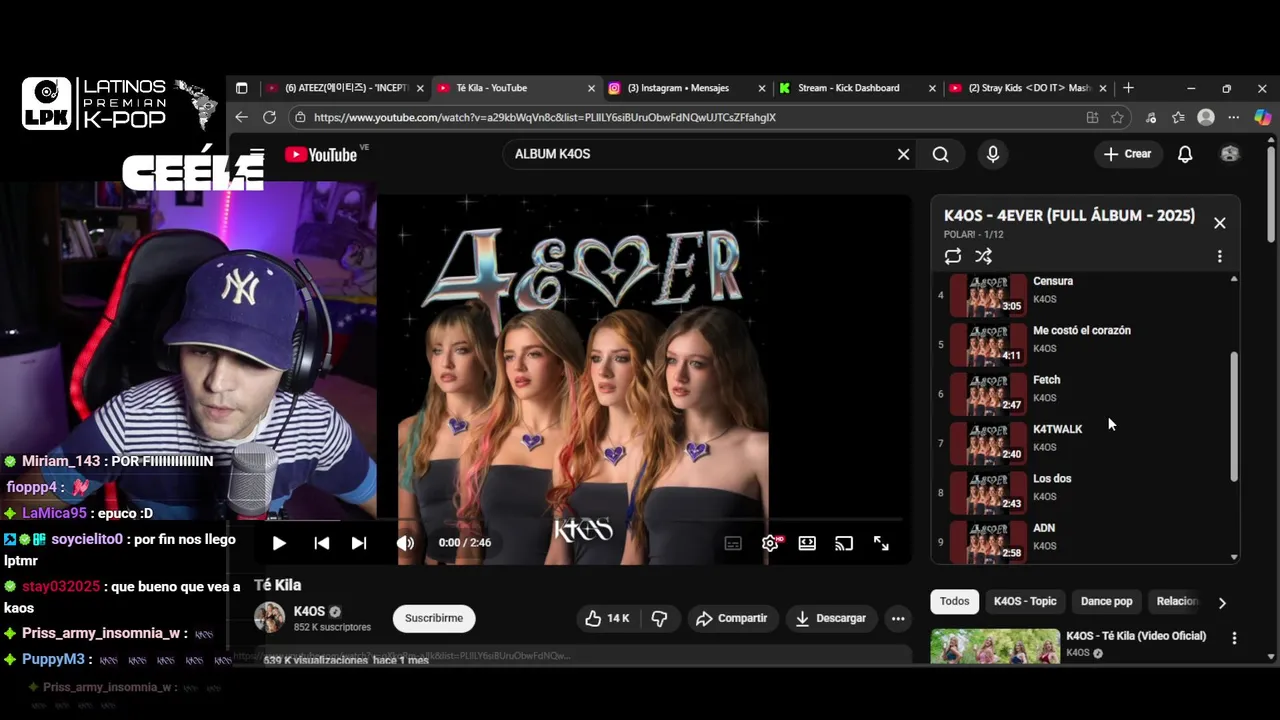Screen dimensions: 1280x720
Task: Open browser extensions icon
Action: (1151, 117)
